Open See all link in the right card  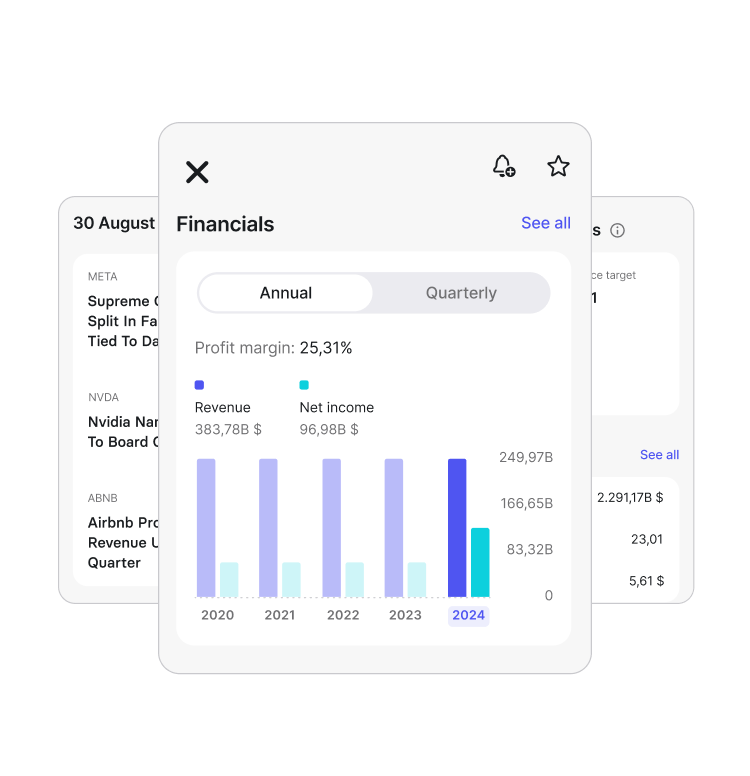[x=659, y=455]
